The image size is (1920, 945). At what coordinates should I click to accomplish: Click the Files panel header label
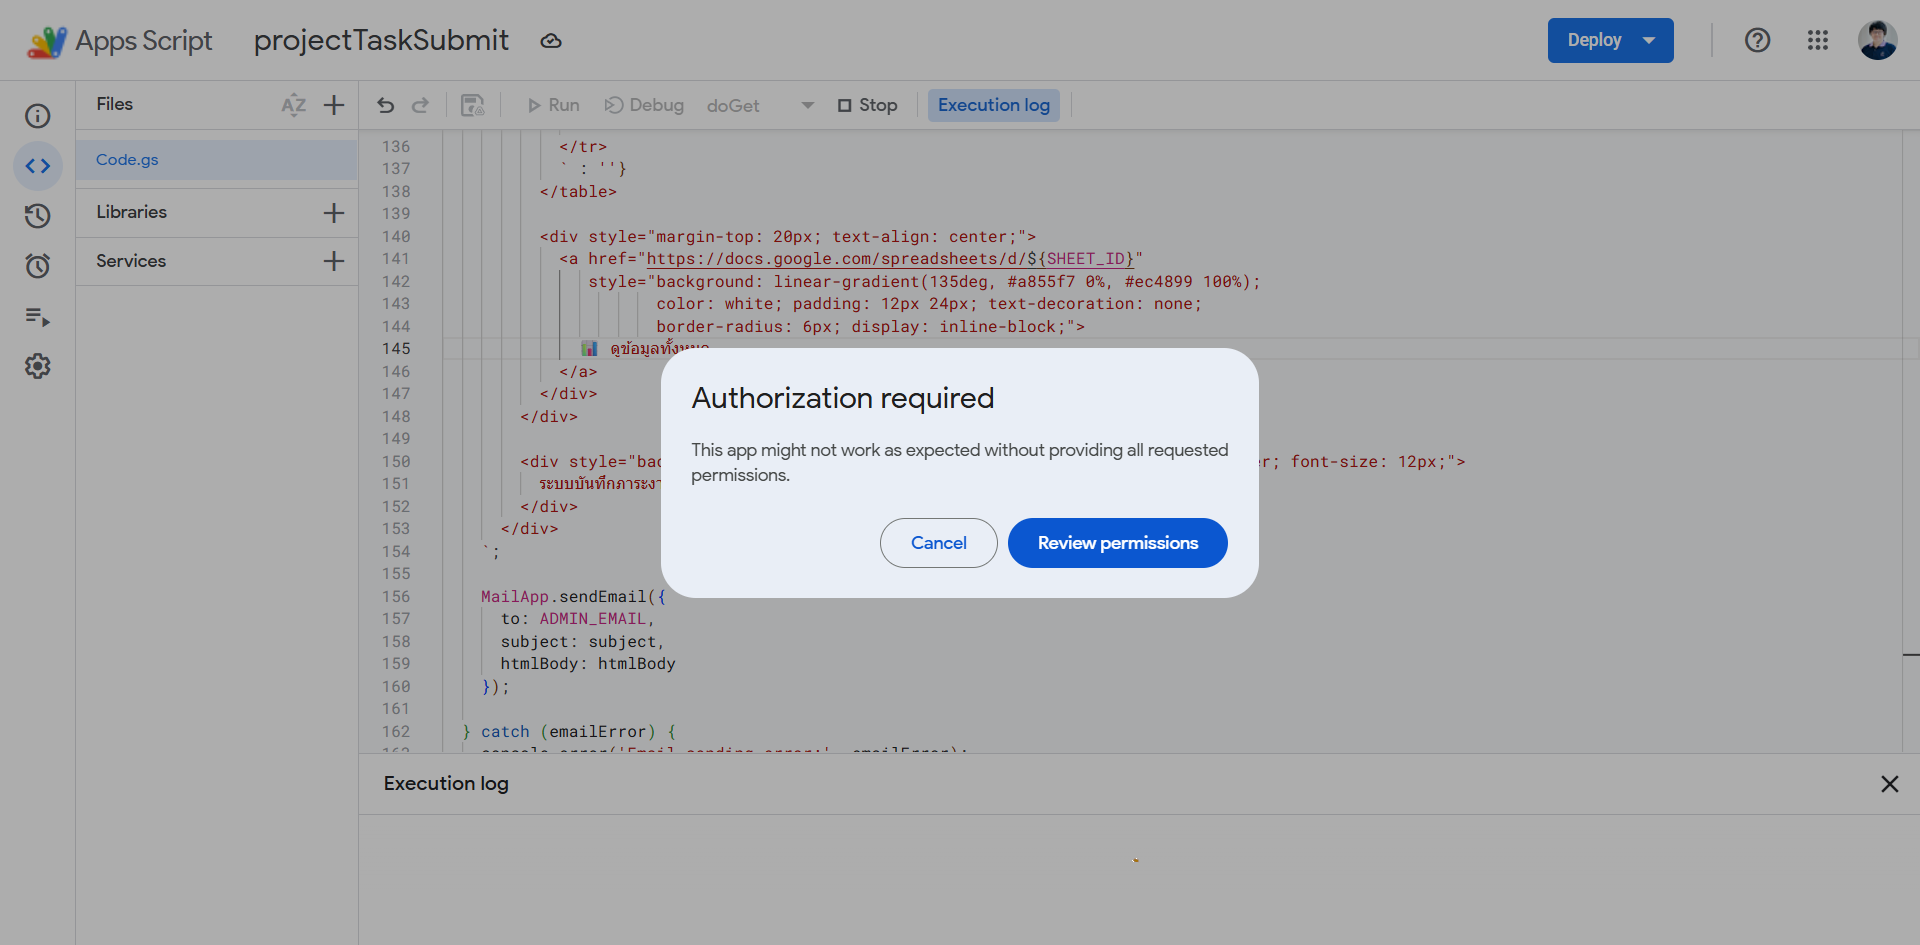(115, 104)
